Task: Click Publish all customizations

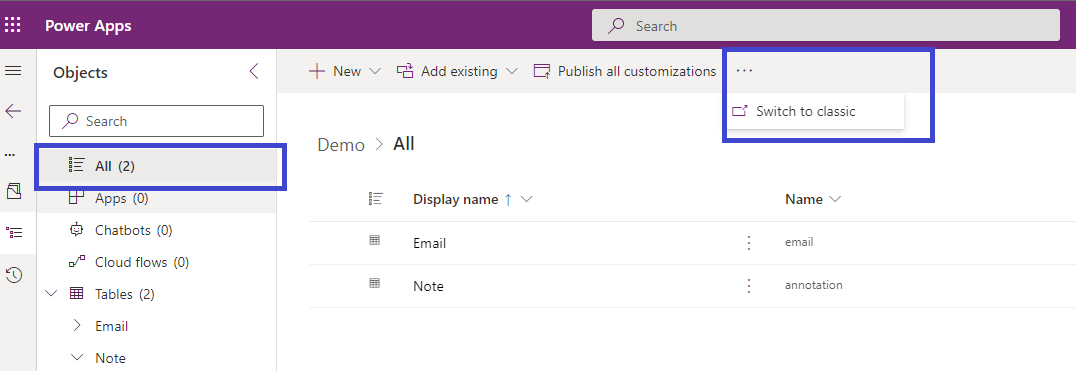Action: [x=624, y=71]
